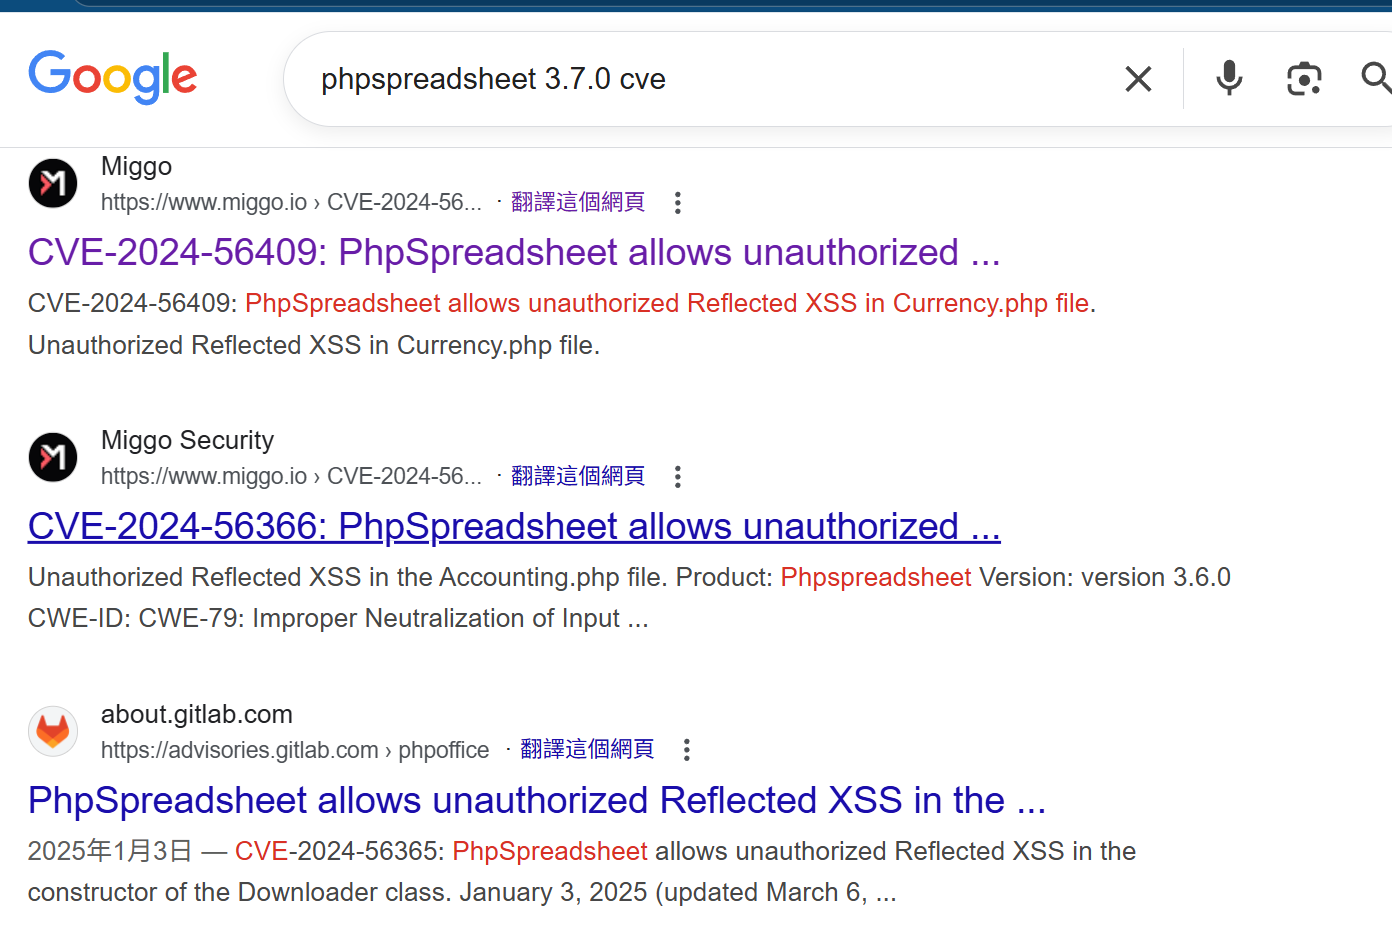
Task: Open more options for Miggo Security result
Action: point(678,477)
